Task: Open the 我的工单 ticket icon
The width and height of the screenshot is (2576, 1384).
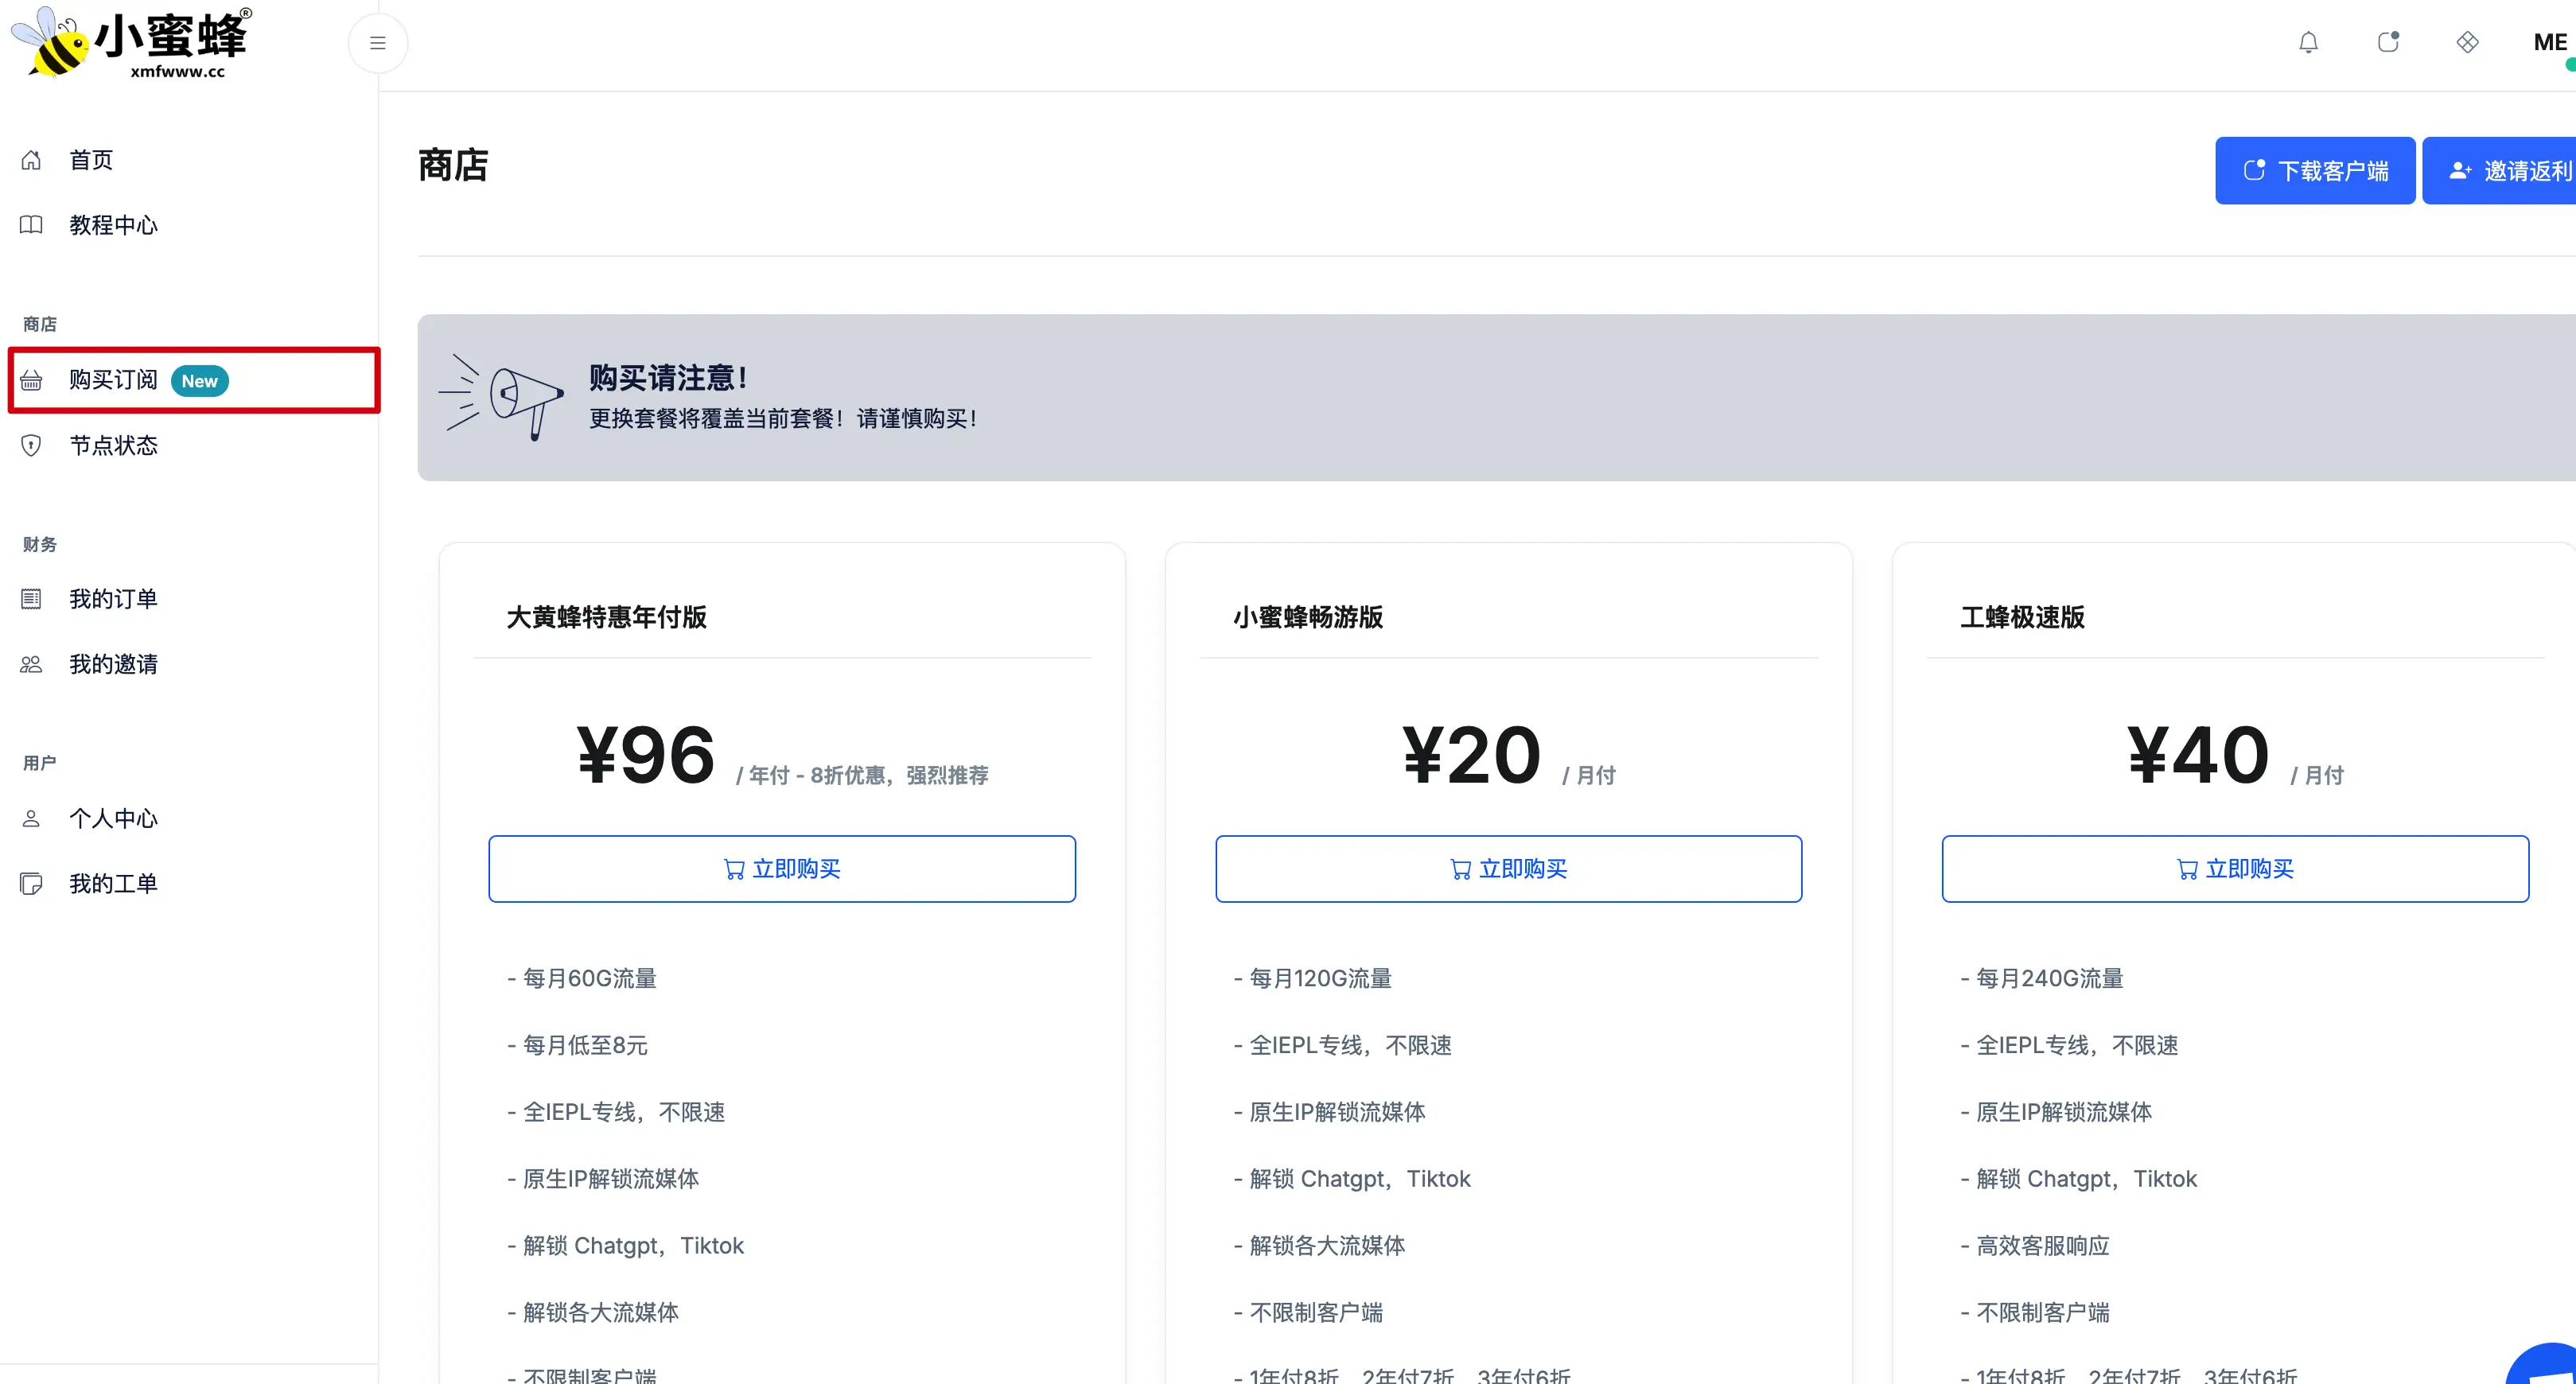Action: point(30,883)
